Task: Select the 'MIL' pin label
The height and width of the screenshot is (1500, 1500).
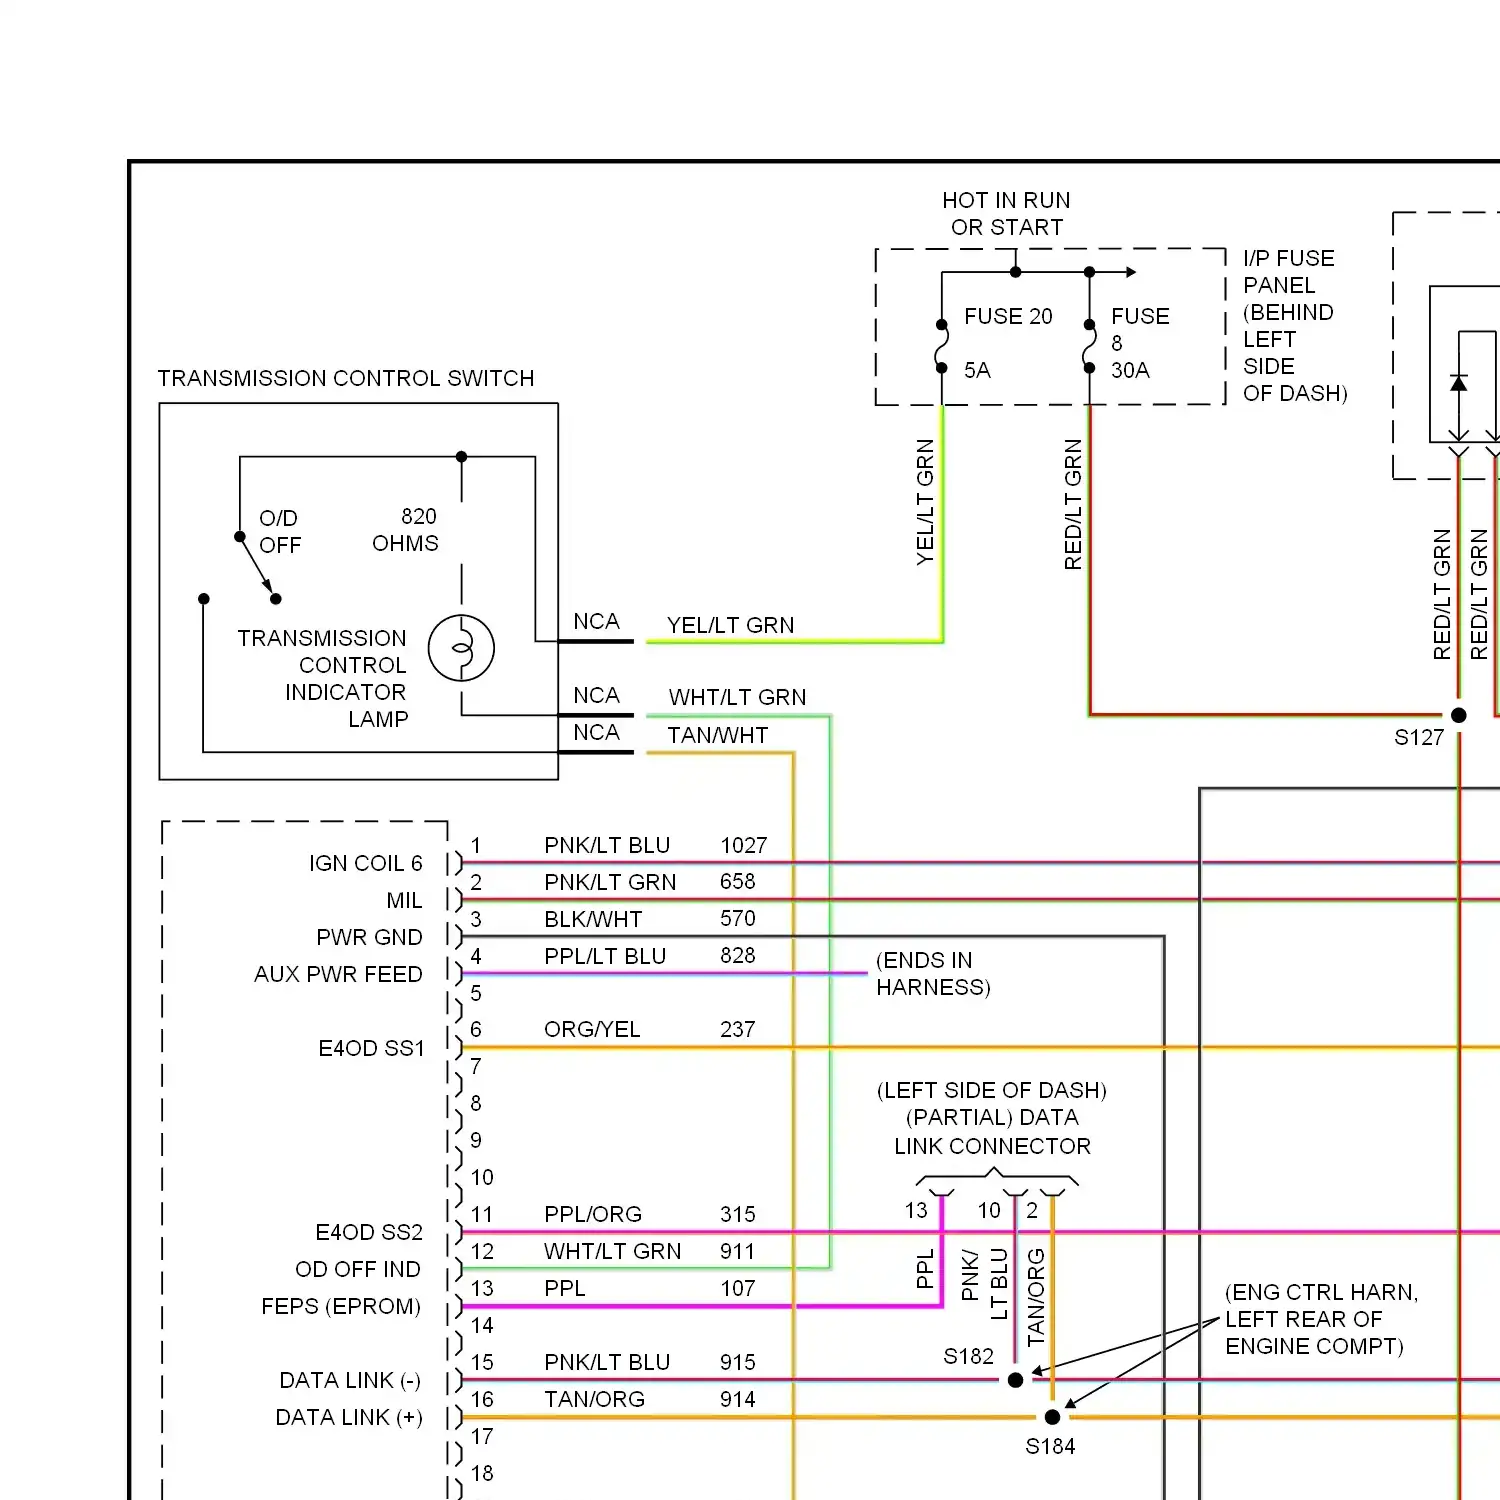Action: (405, 900)
